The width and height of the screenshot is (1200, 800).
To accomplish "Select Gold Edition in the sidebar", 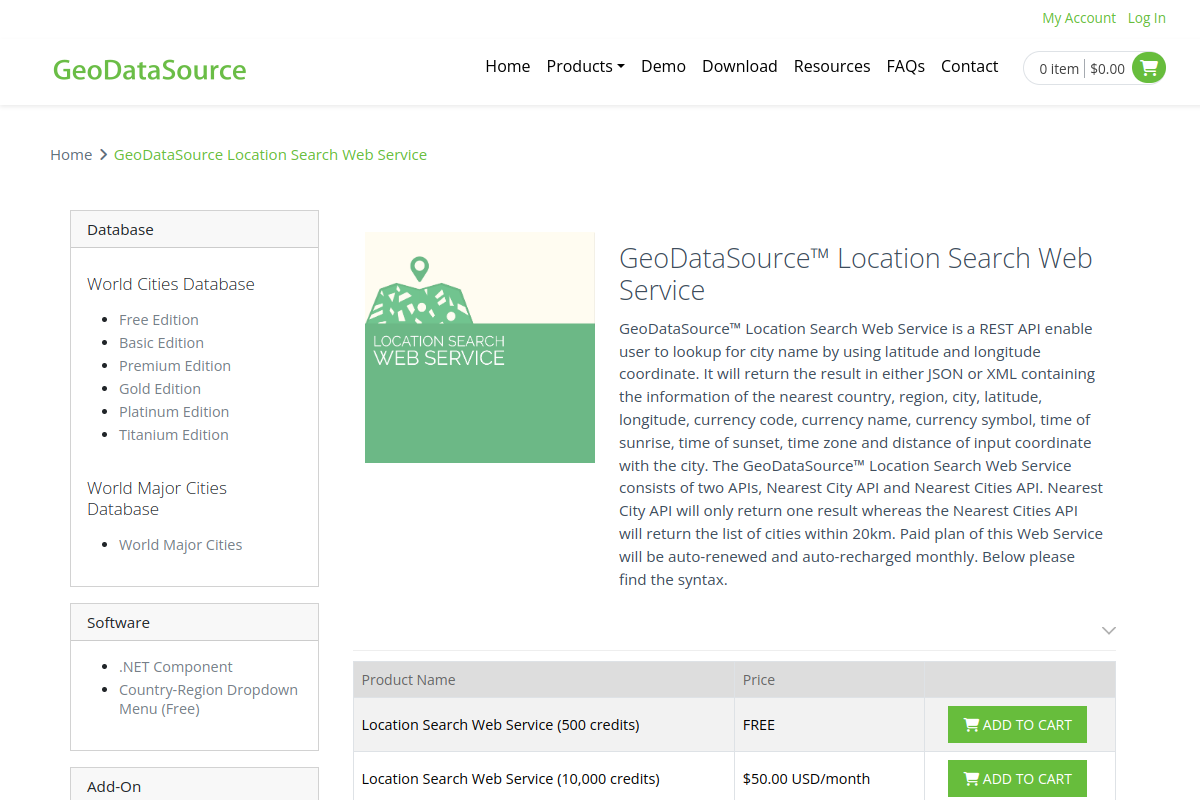I will click(160, 389).
